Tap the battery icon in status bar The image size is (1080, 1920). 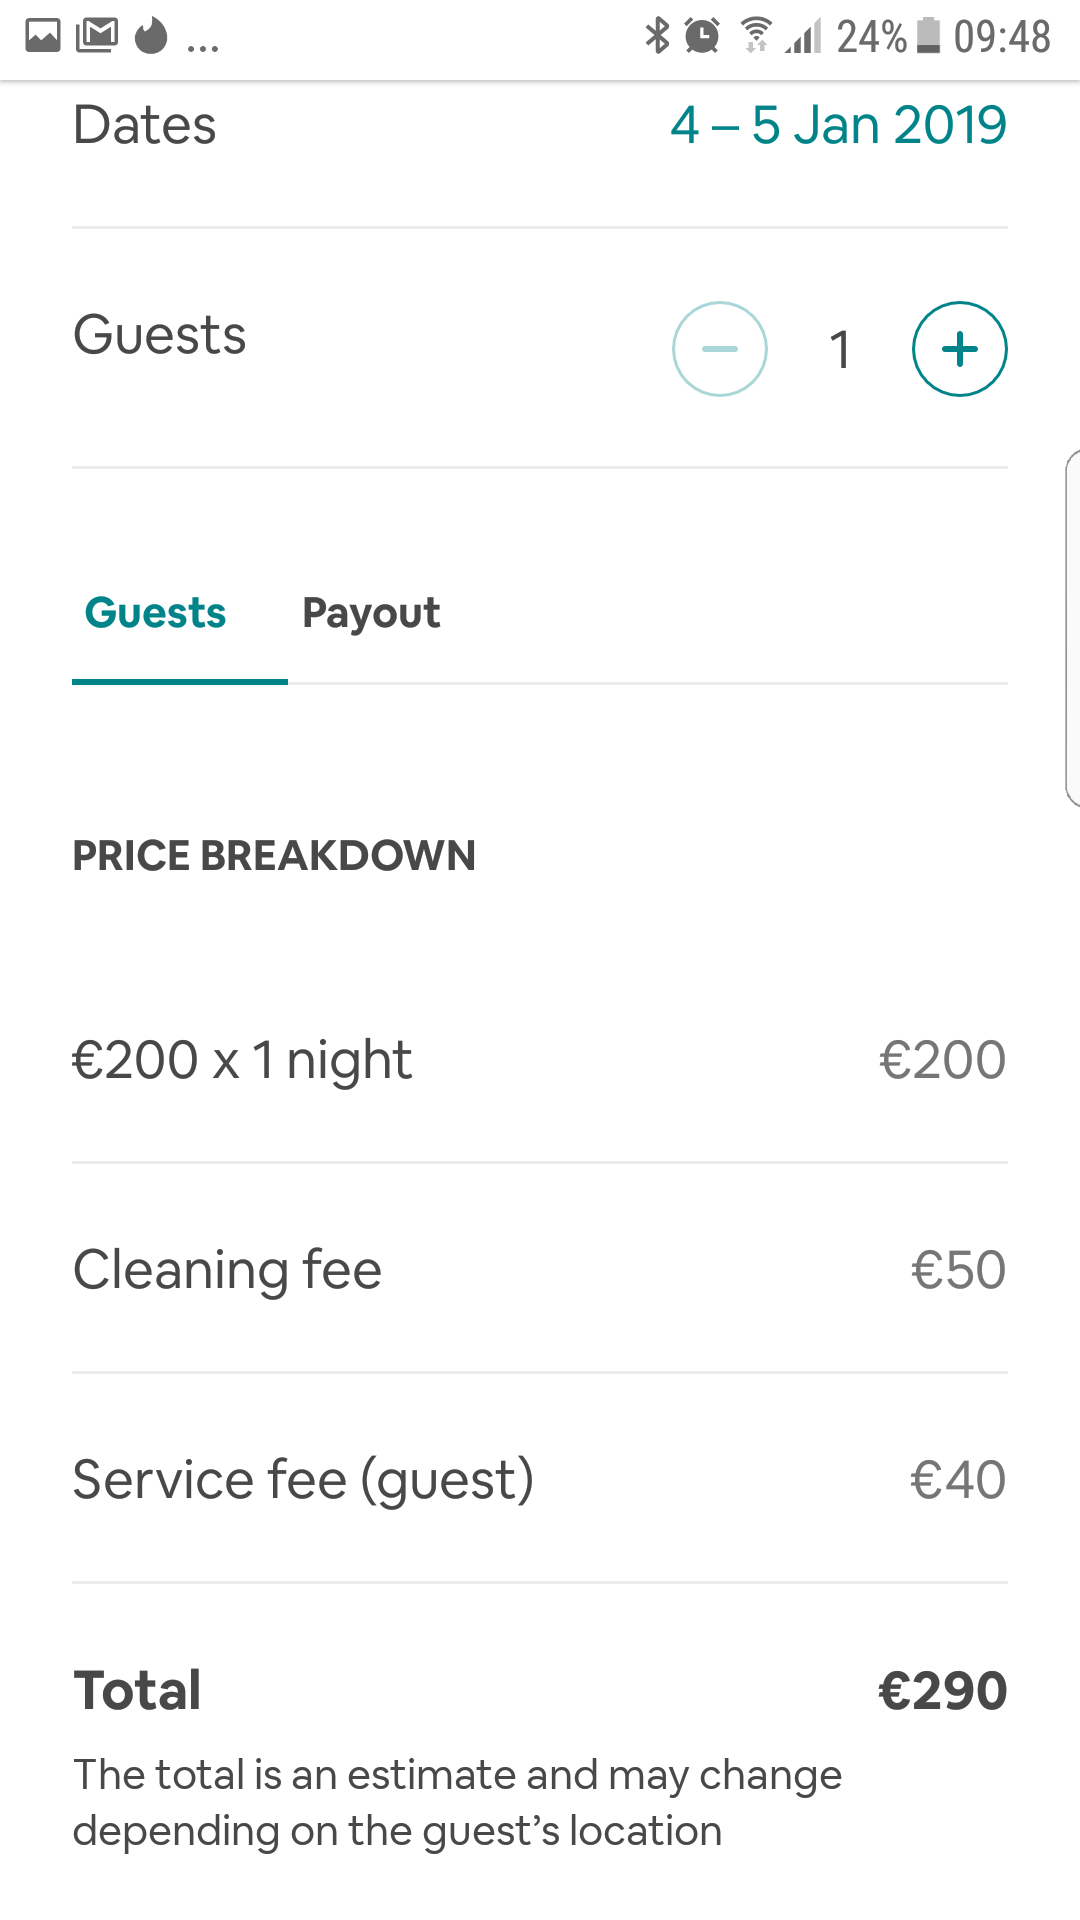coord(929,36)
